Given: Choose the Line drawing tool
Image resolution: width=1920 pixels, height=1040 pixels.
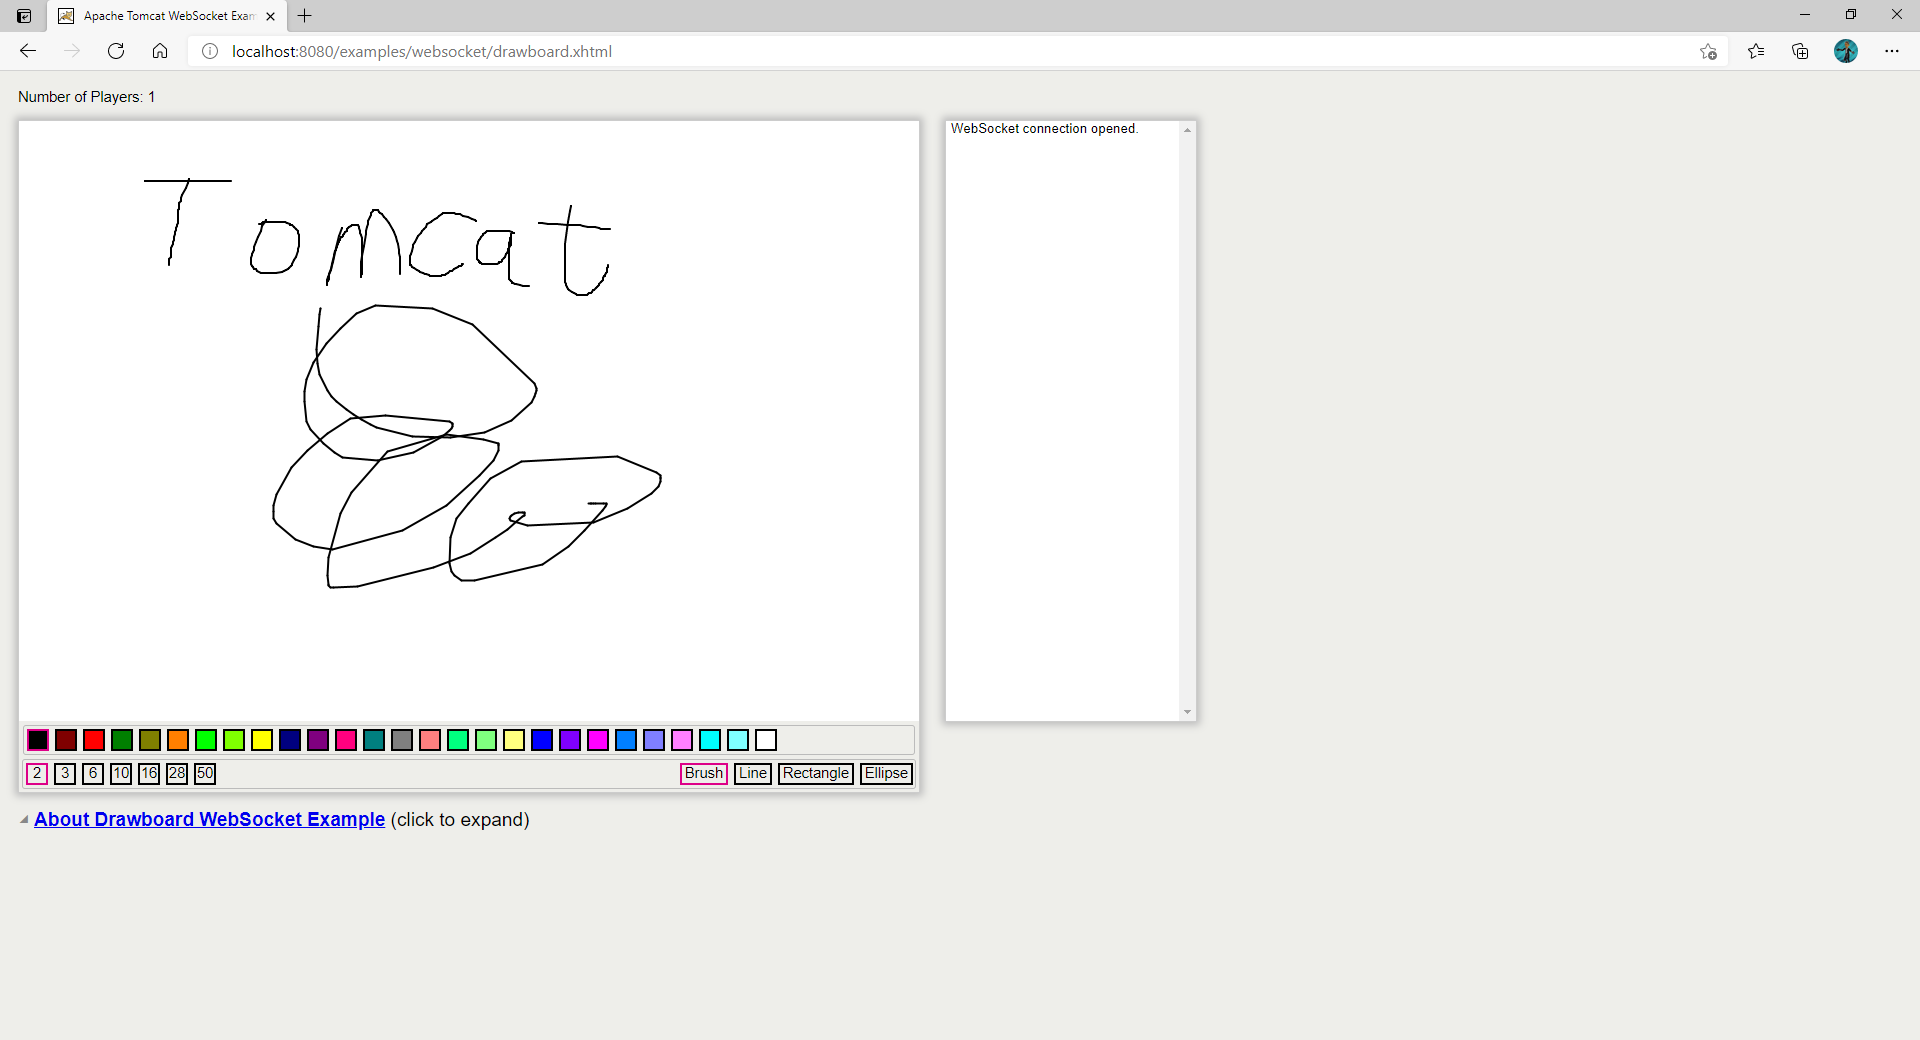Looking at the screenshot, I should 753,773.
